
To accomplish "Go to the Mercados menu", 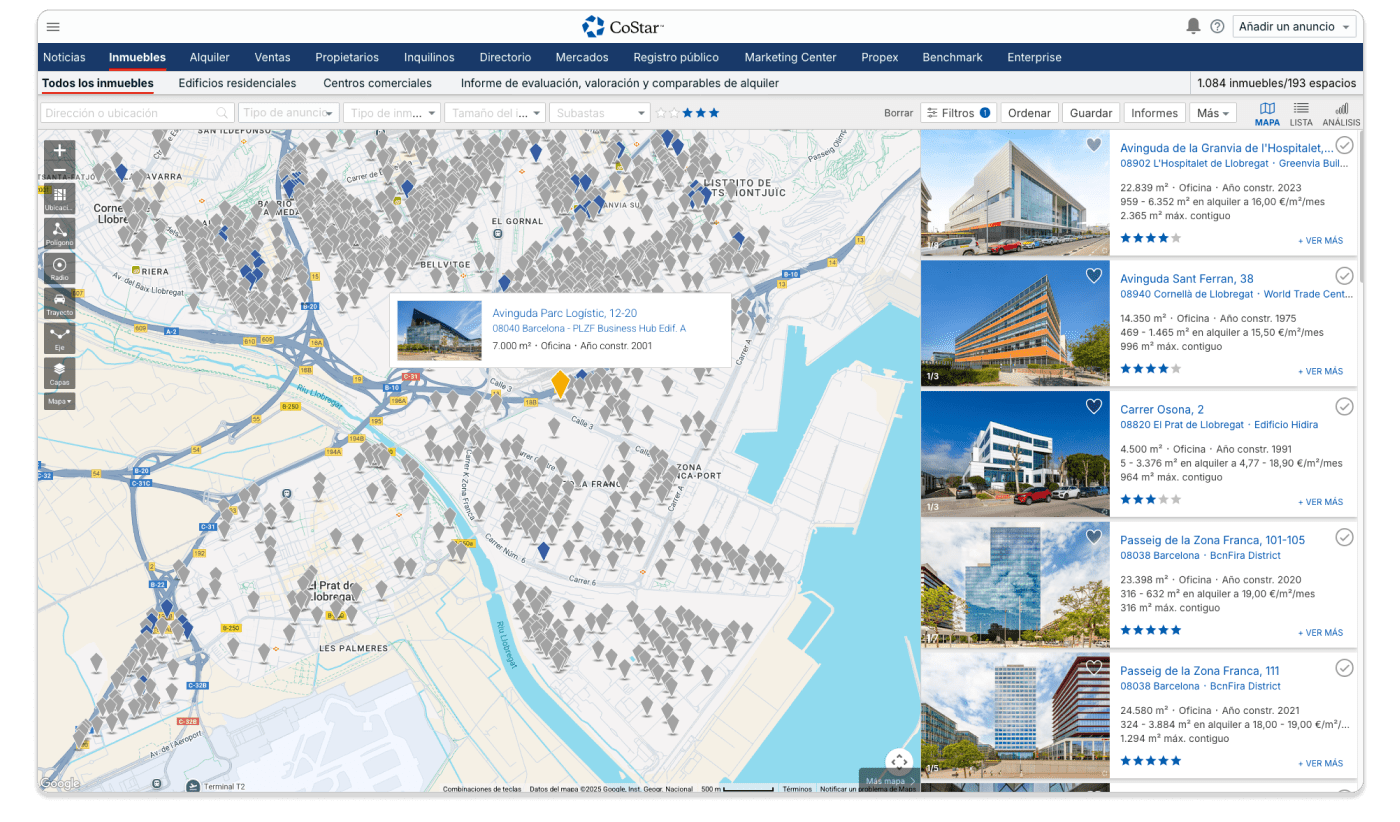I will 581,57.
